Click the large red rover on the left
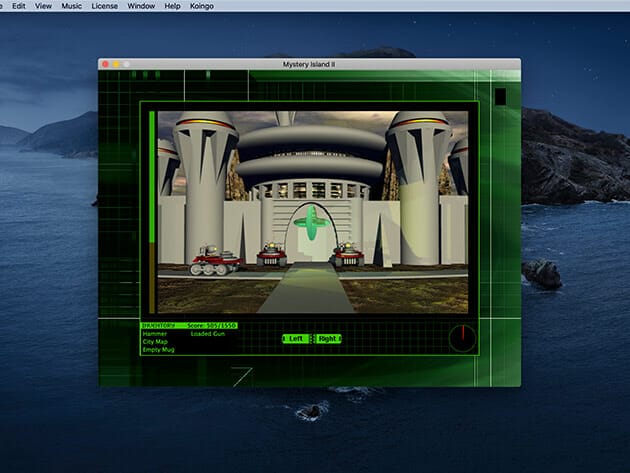 (210, 258)
